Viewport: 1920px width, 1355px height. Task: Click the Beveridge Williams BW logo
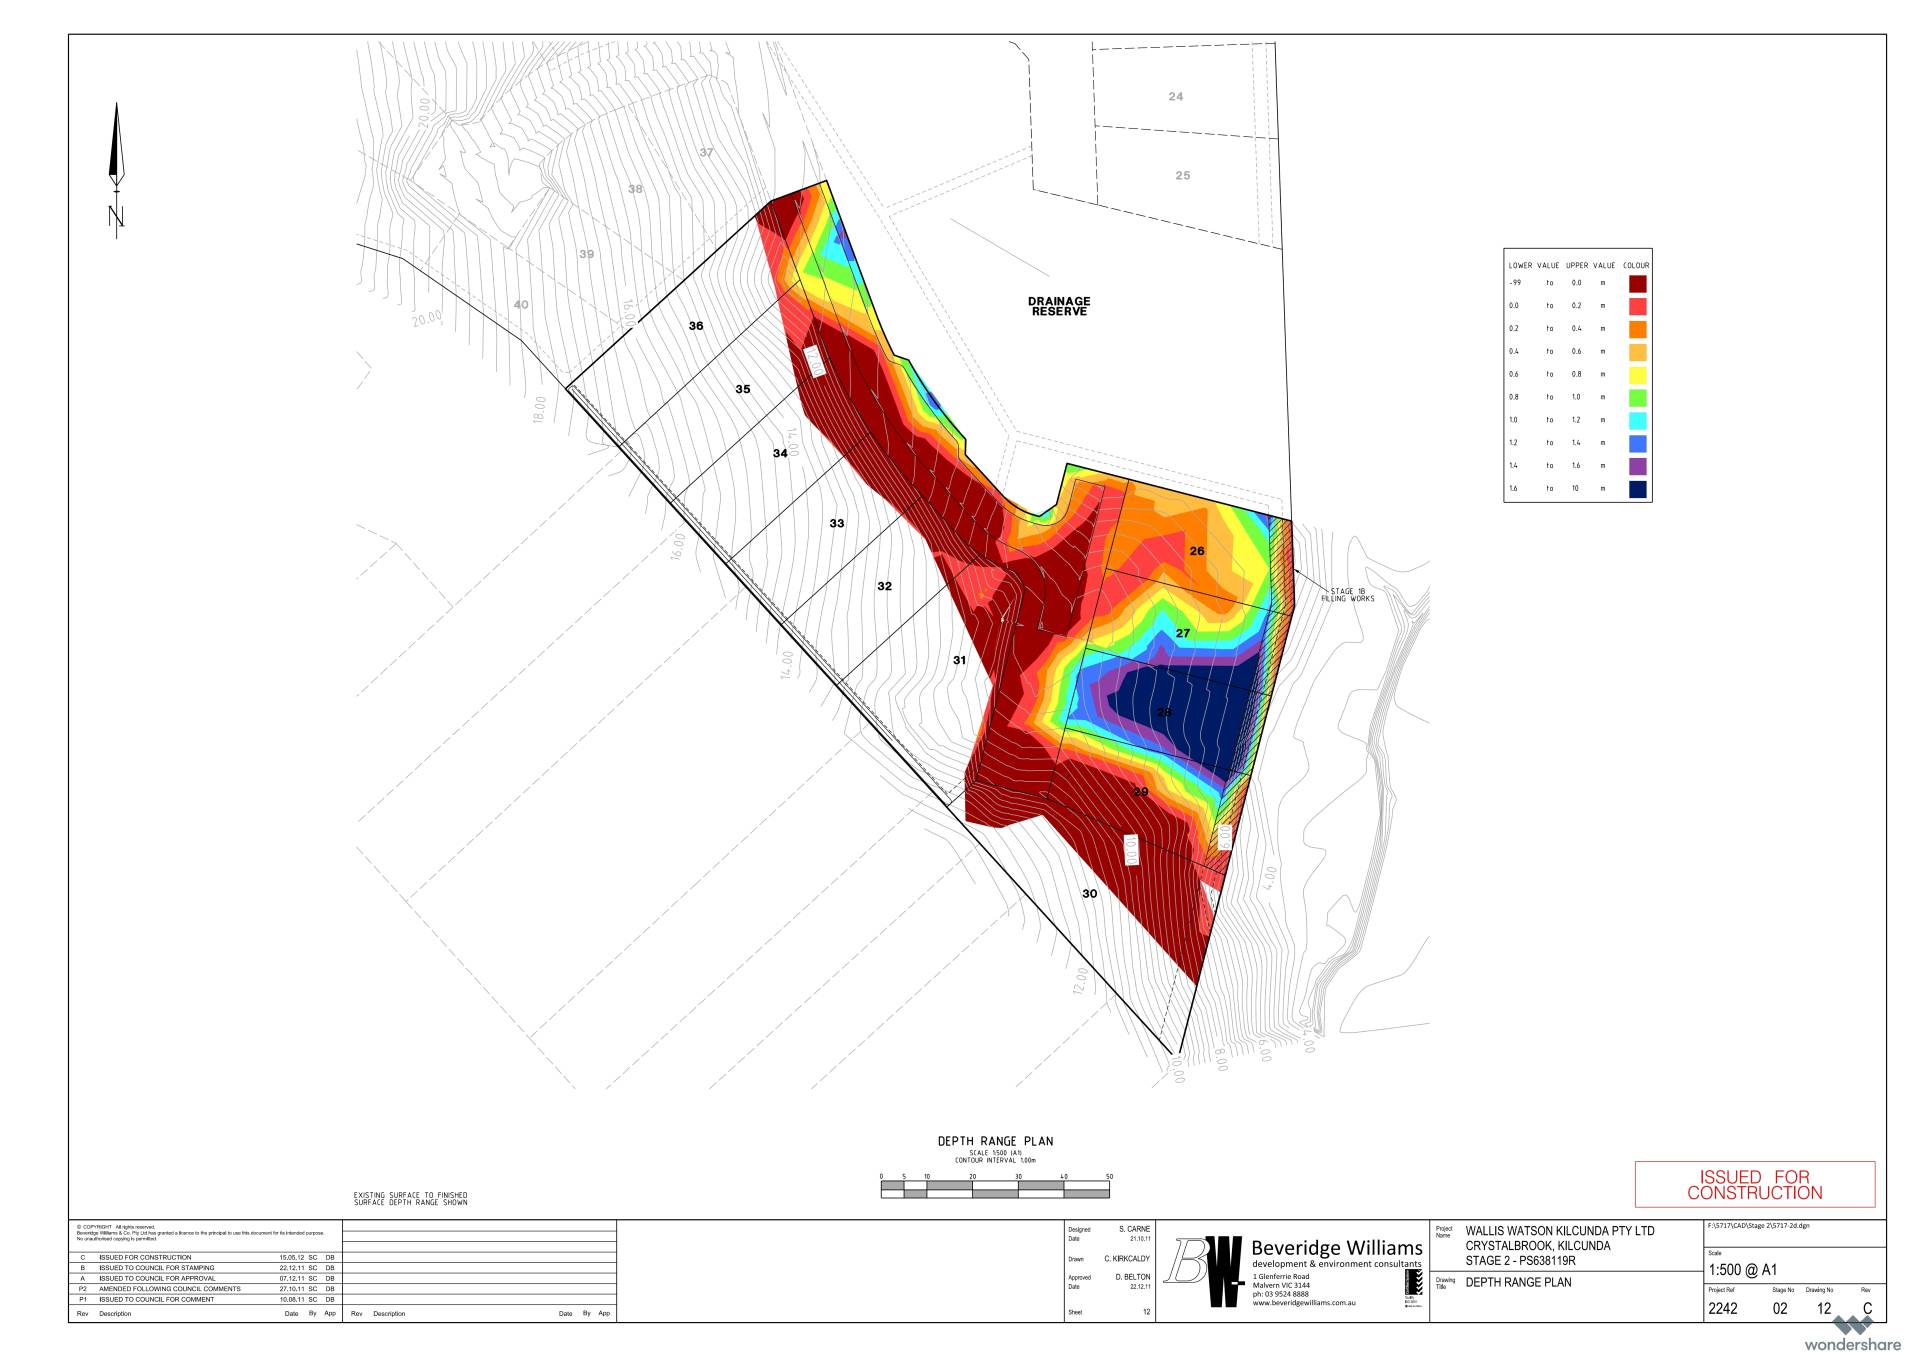tap(1207, 1270)
